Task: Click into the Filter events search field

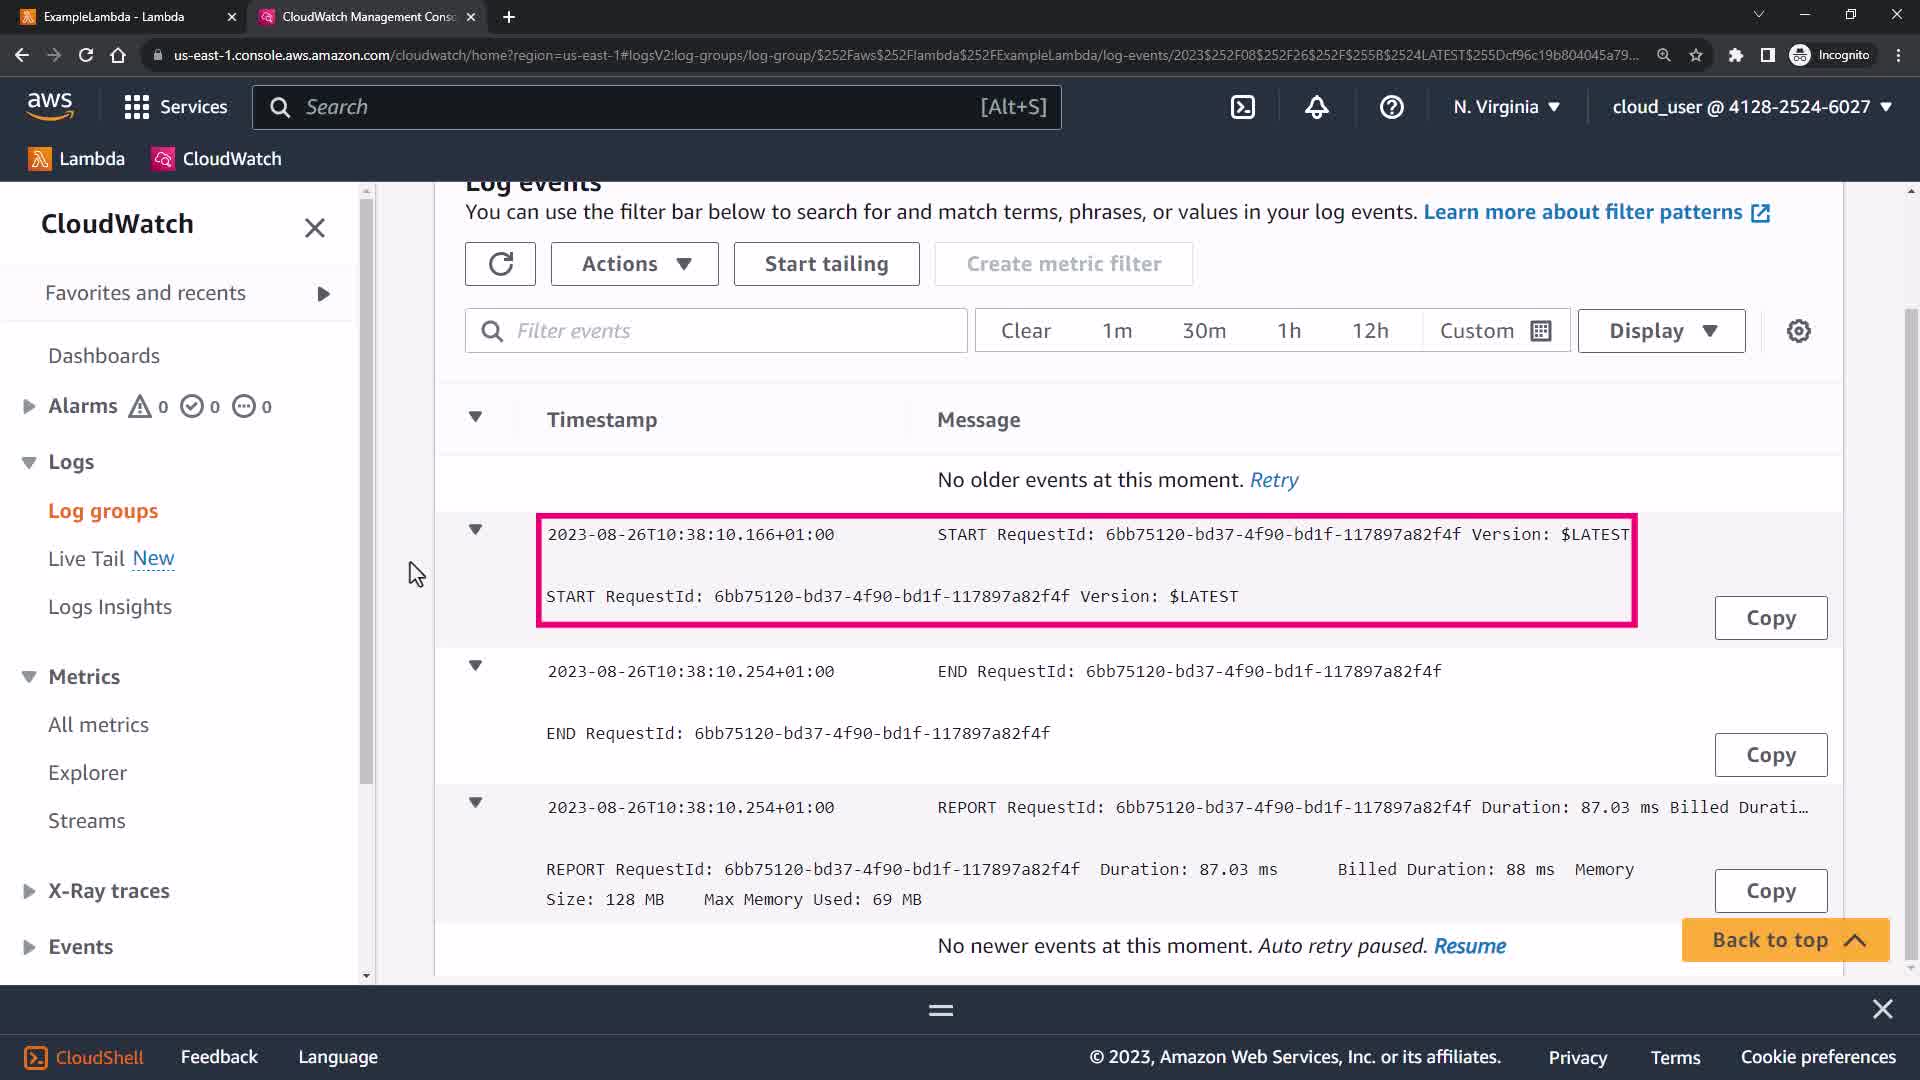Action: coord(730,331)
